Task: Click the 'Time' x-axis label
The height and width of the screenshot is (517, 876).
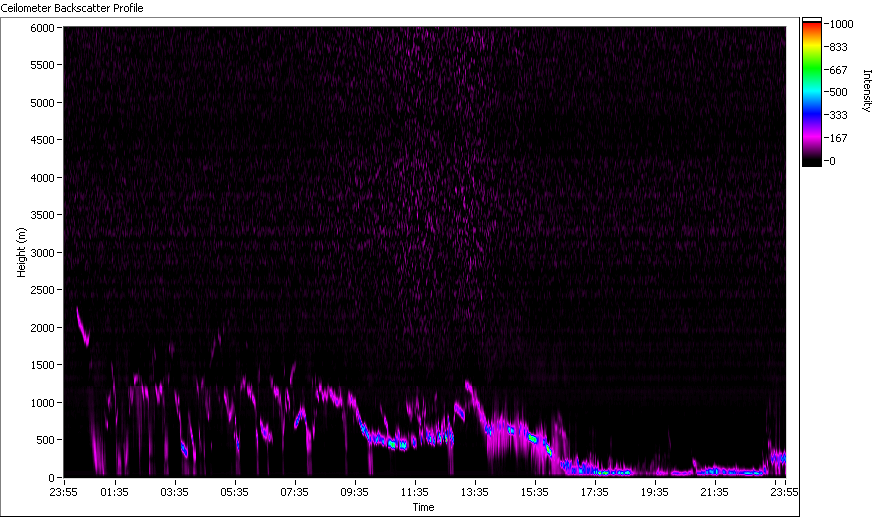Action: (423, 507)
